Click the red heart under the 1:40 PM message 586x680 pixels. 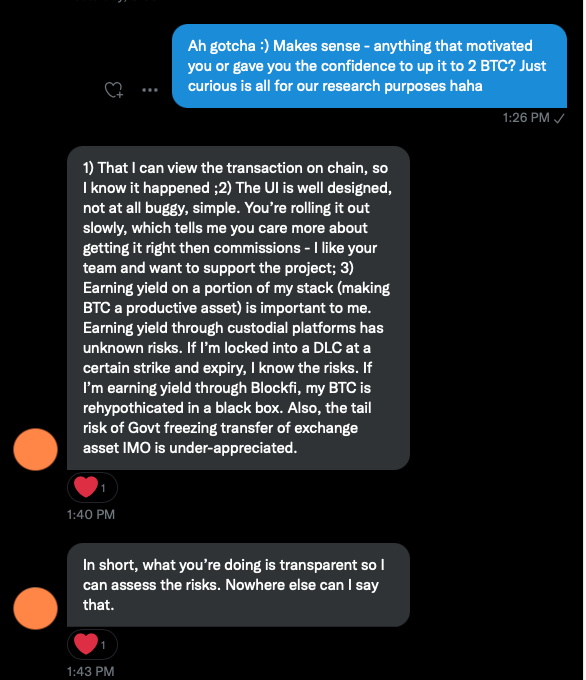tap(86, 487)
